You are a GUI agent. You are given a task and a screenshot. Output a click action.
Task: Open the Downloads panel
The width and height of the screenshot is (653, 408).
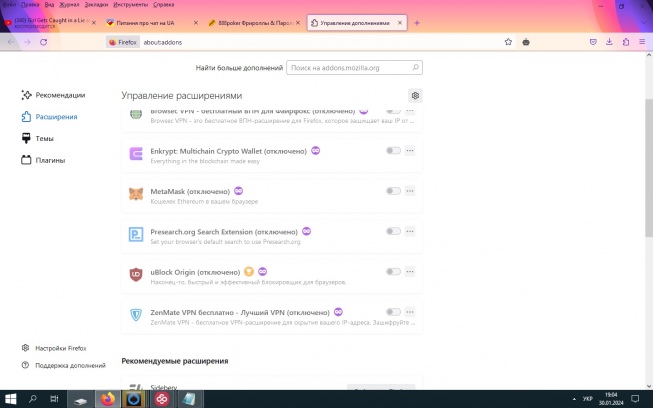609,42
